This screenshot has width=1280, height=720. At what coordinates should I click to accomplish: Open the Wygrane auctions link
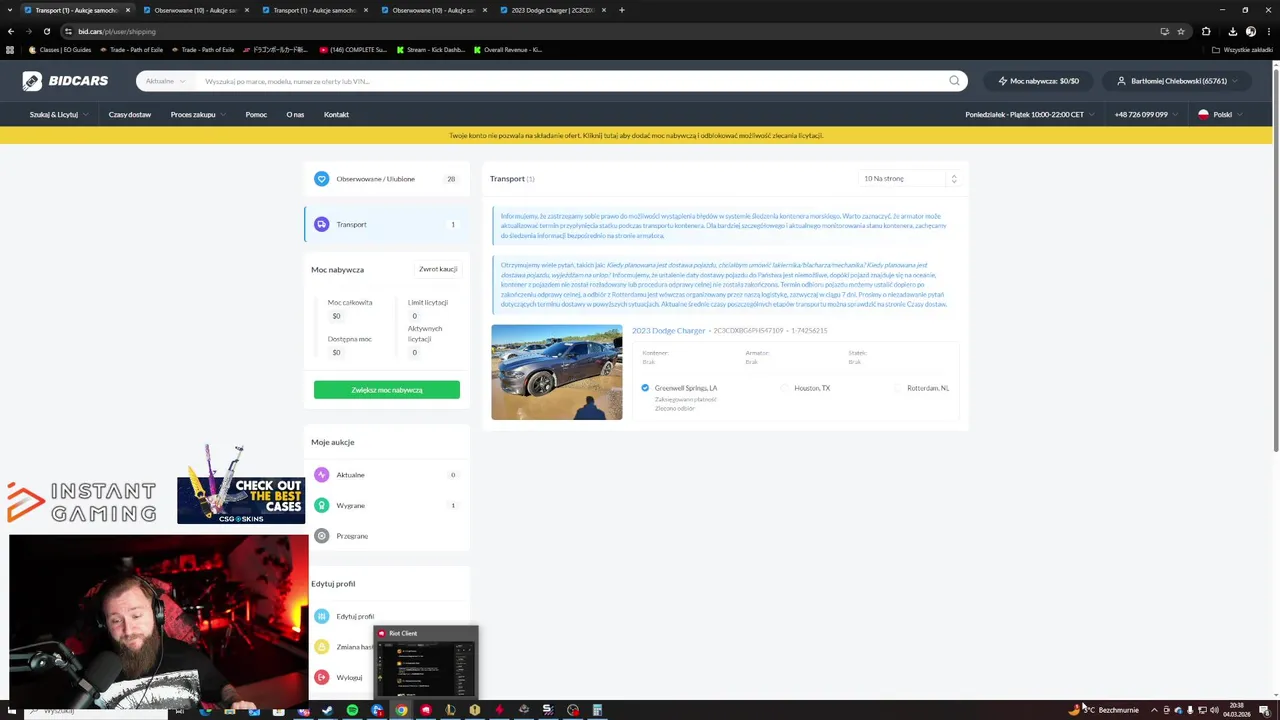[350, 505]
